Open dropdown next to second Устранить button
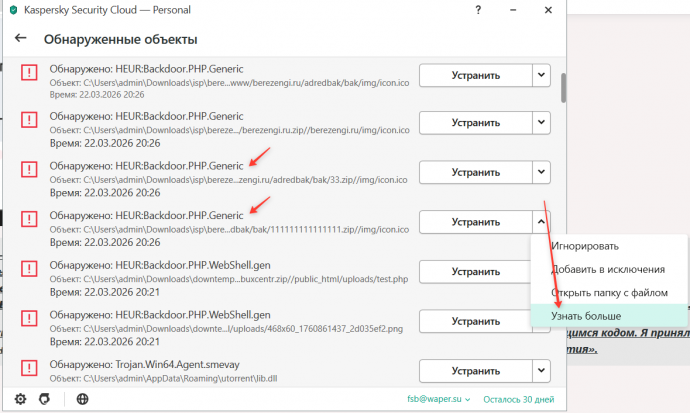 [x=541, y=123]
